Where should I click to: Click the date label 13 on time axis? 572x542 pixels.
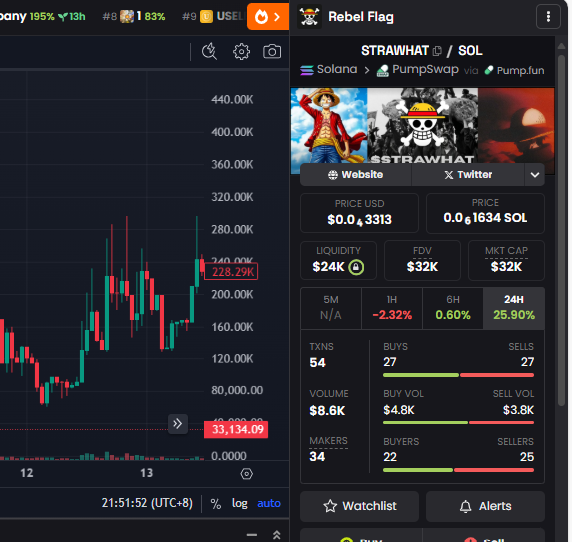(147, 473)
